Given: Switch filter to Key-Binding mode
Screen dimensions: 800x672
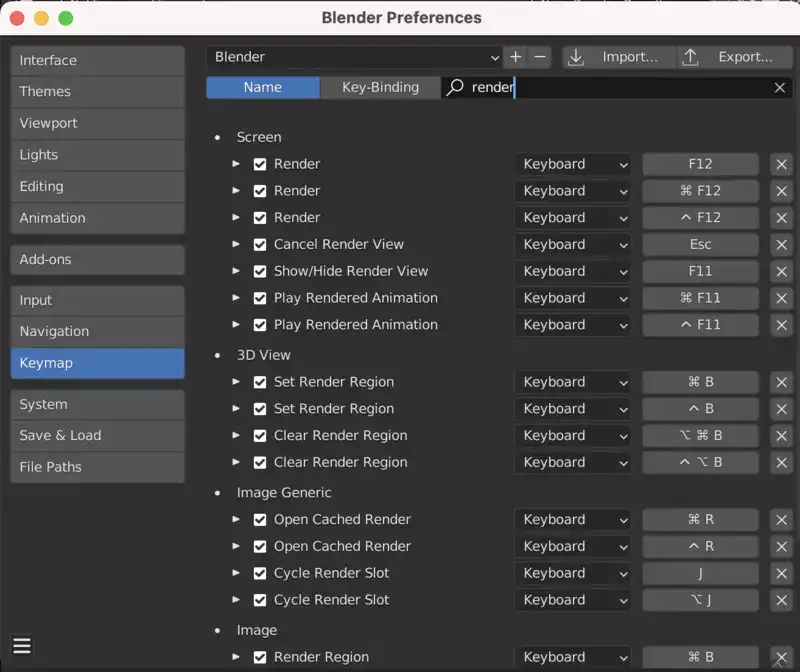Looking at the screenshot, I should pyautogui.click(x=380, y=87).
